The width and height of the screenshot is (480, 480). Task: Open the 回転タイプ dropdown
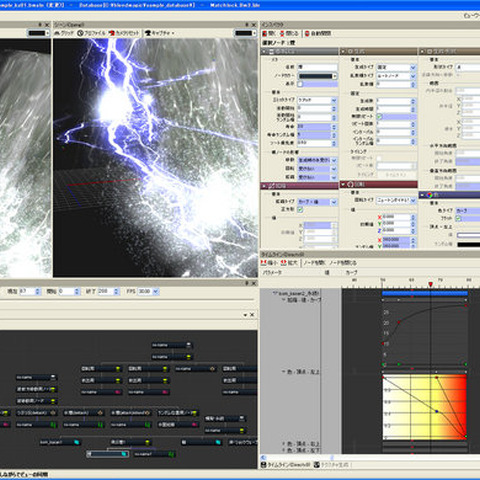[x=413, y=200]
